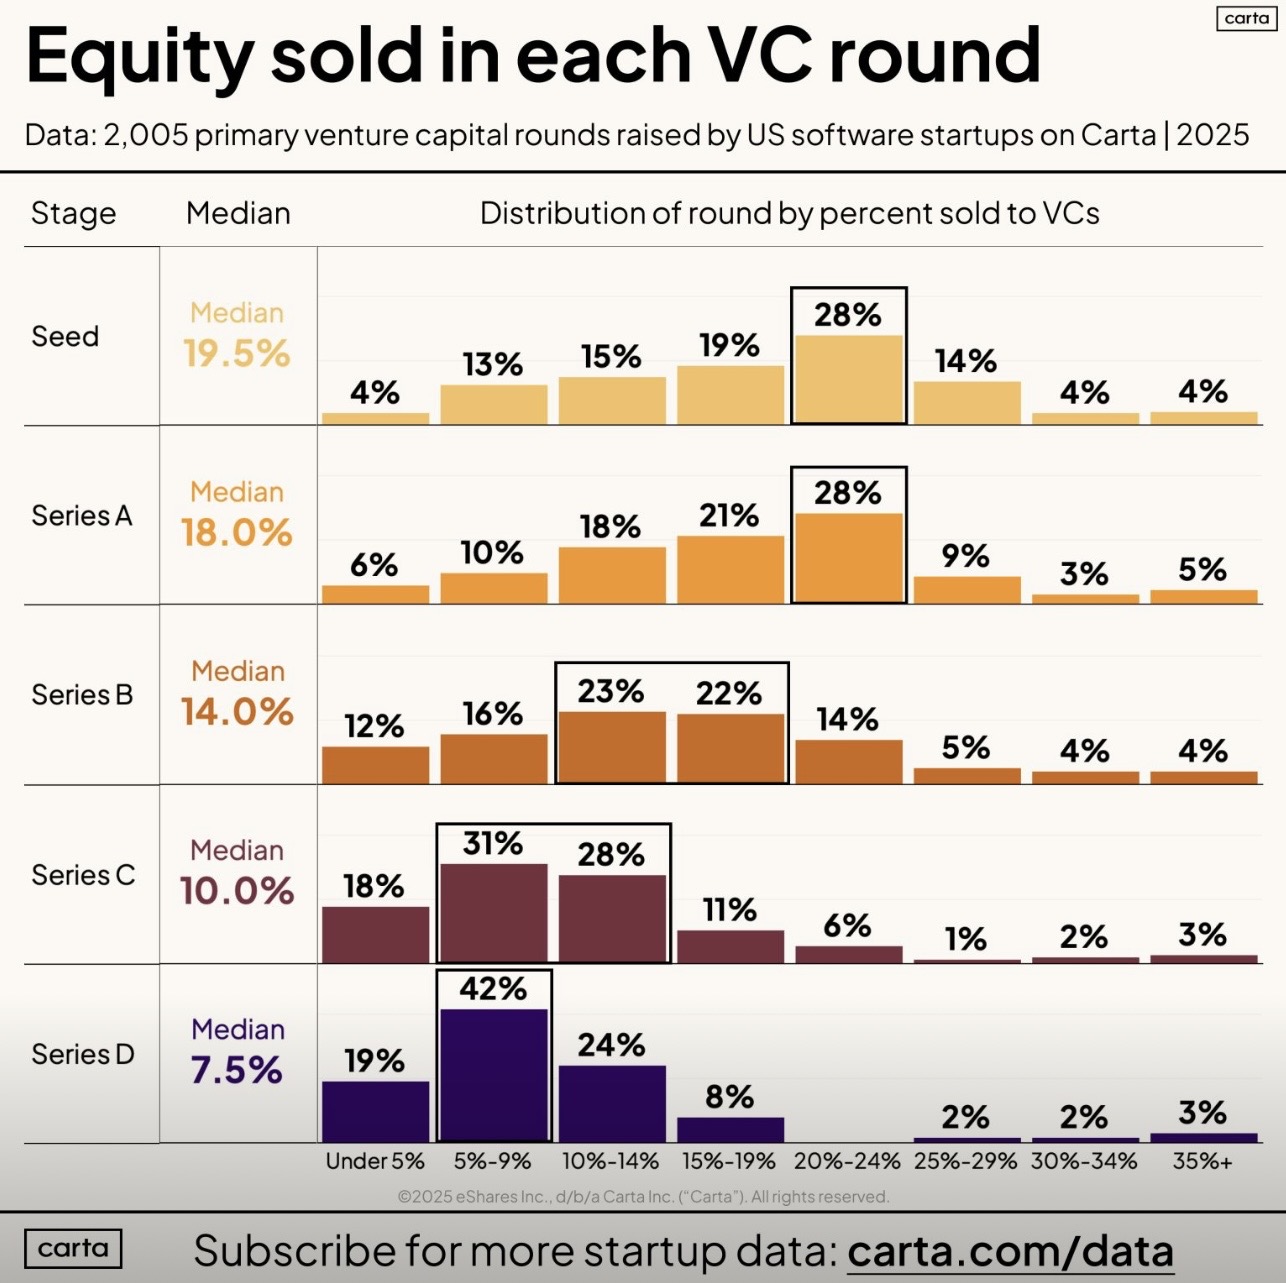
Task: Click the Median column header
Action: (x=238, y=213)
